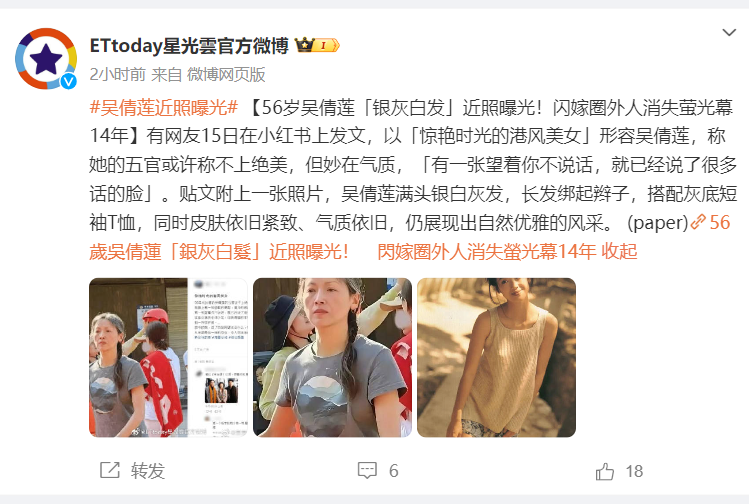The image size is (749, 504).
Task: Open third sepia vintage photo thumbnail
Action: click(496, 357)
